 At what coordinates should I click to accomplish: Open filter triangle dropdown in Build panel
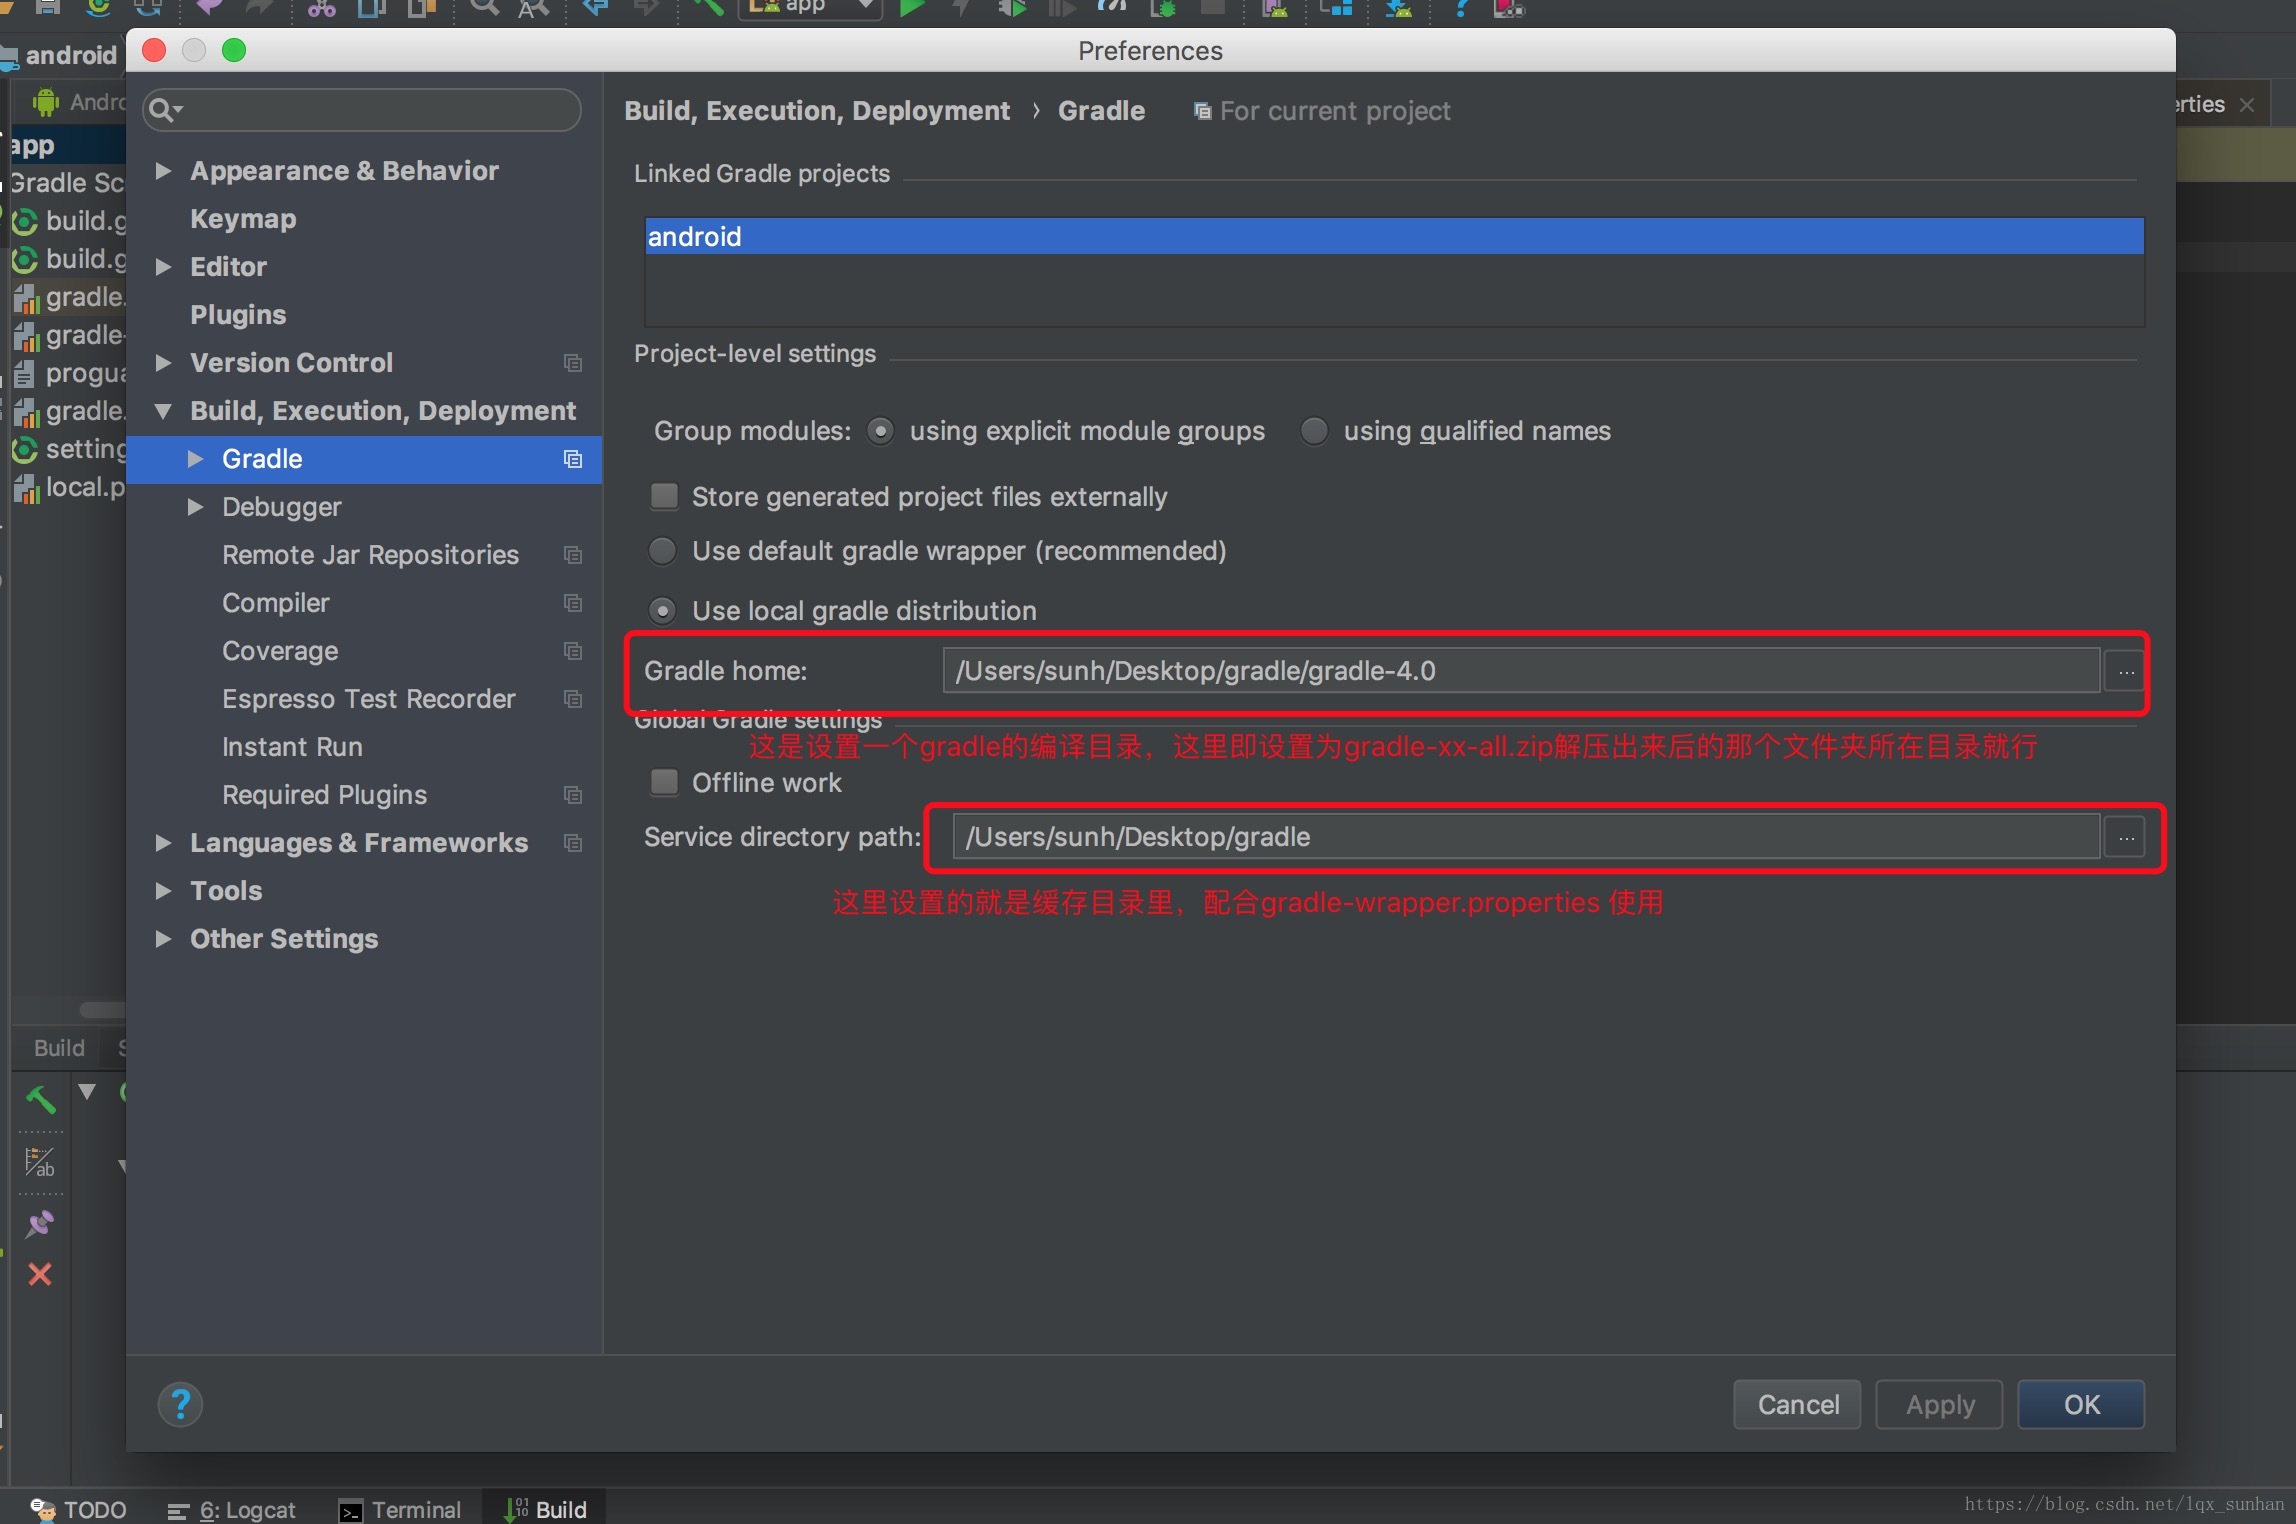87,1091
